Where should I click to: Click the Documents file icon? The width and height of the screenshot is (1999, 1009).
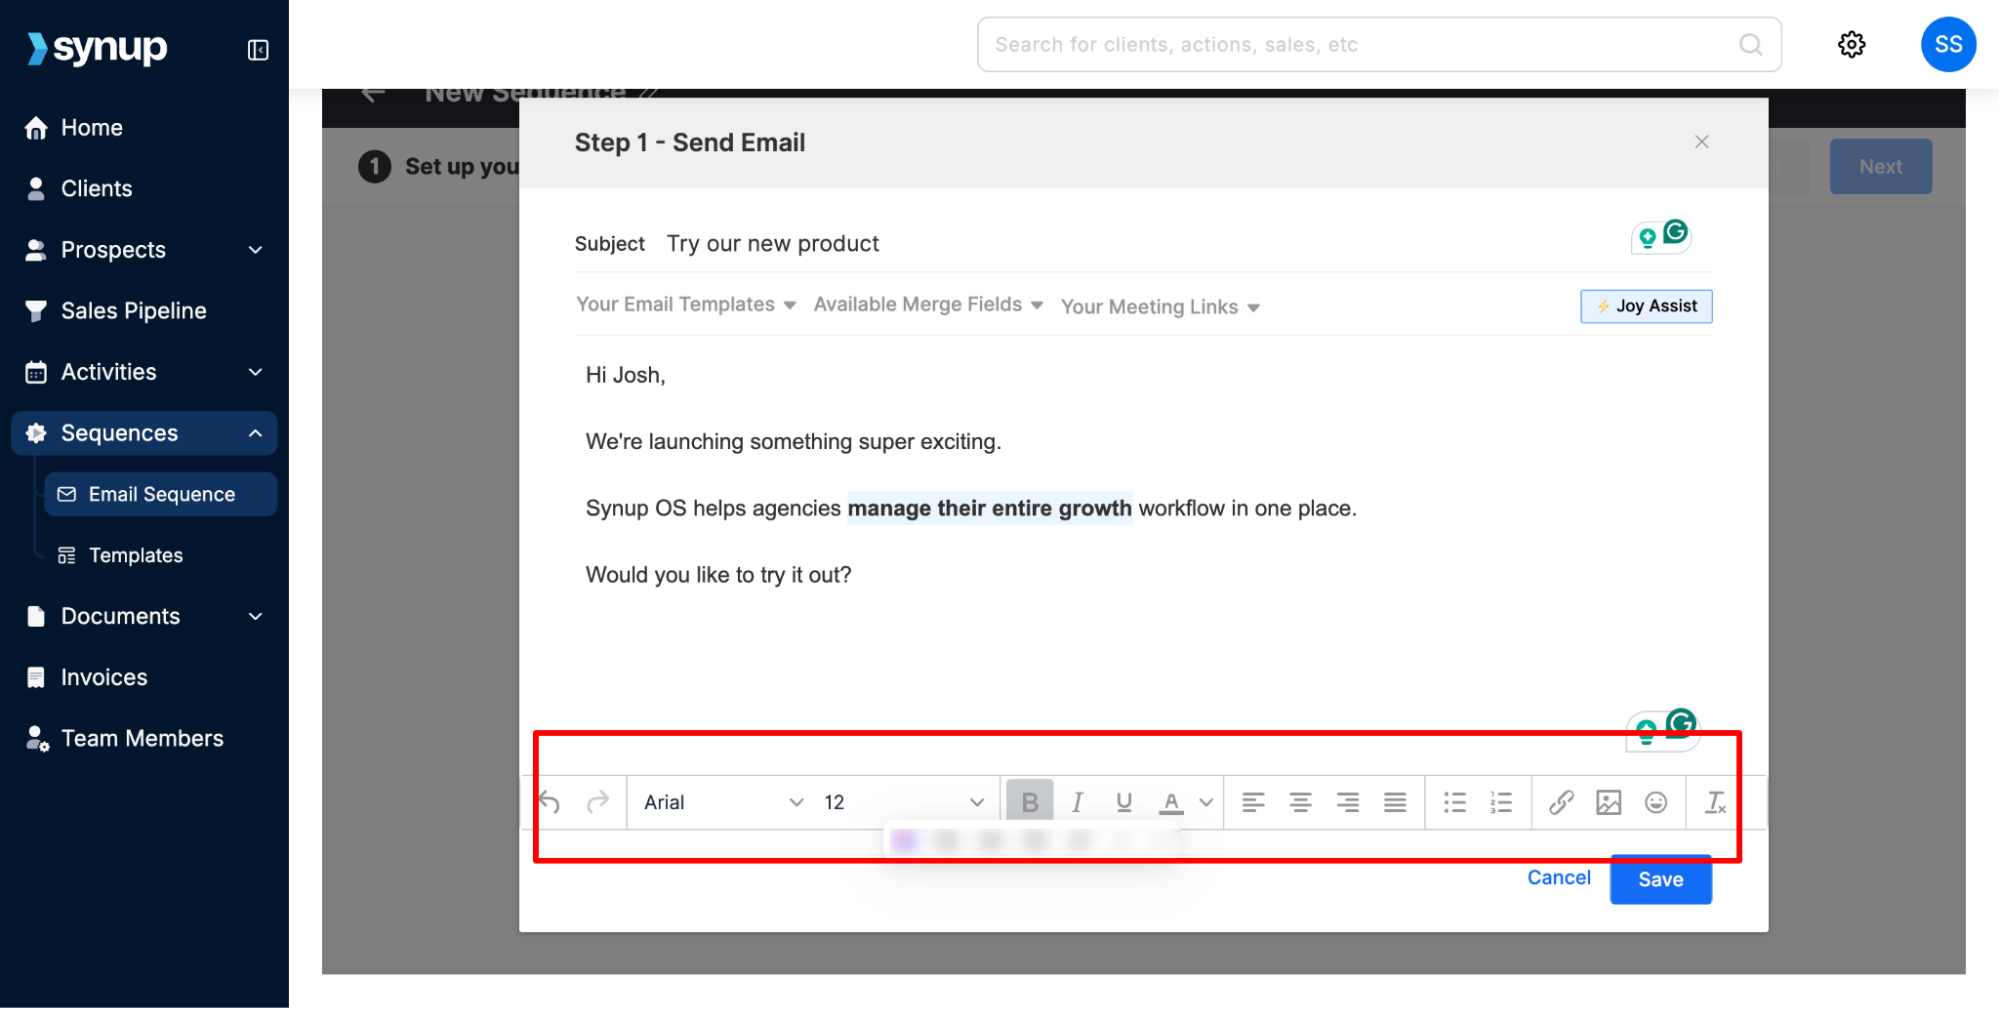pyautogui.click(x=36, y=616)
